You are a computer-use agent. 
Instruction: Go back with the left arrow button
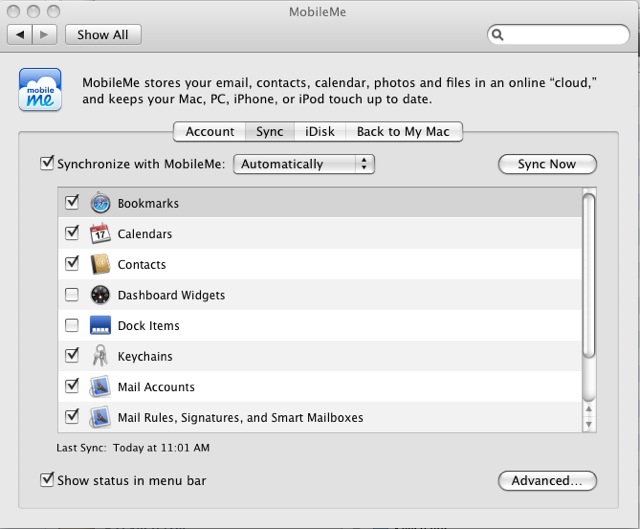click(20, 35)
